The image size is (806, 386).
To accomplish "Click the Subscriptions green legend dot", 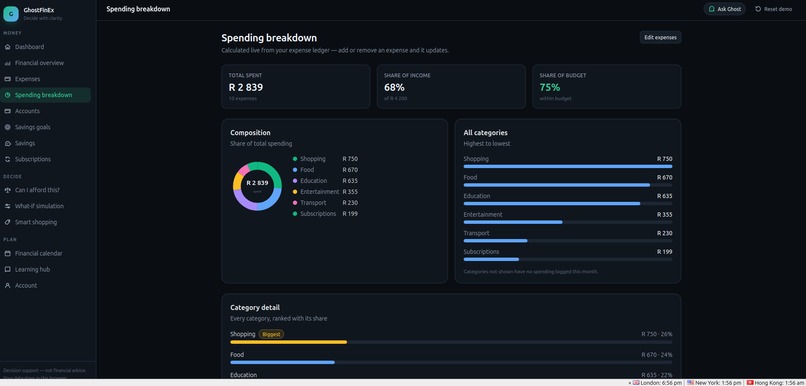I will pos(295,214).
